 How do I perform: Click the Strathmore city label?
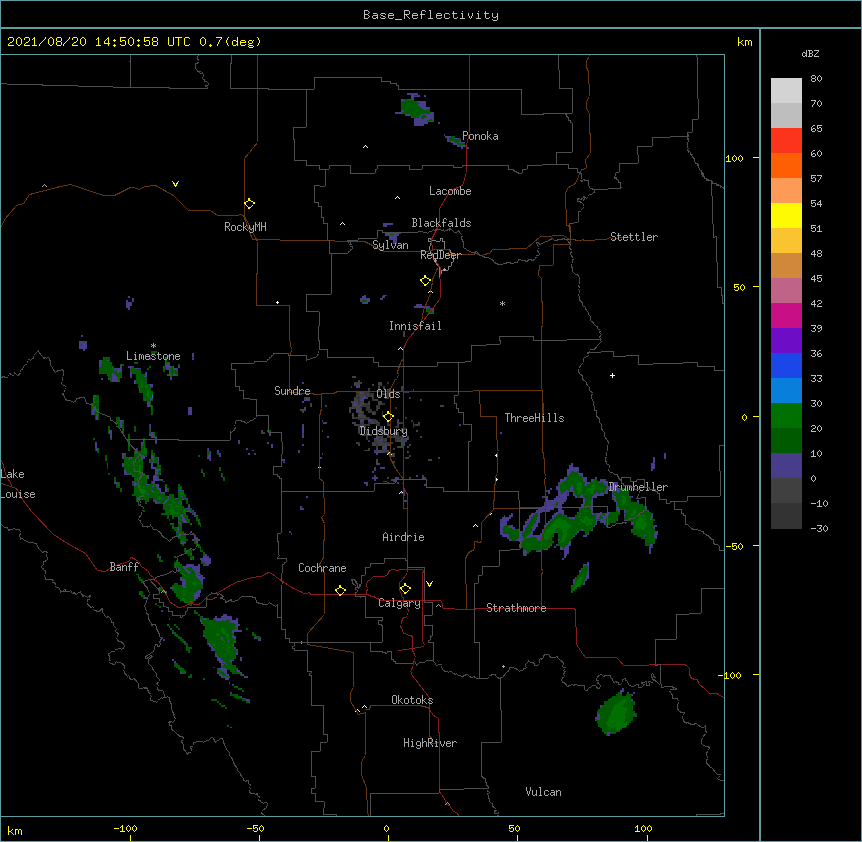(x=516, y=608)
